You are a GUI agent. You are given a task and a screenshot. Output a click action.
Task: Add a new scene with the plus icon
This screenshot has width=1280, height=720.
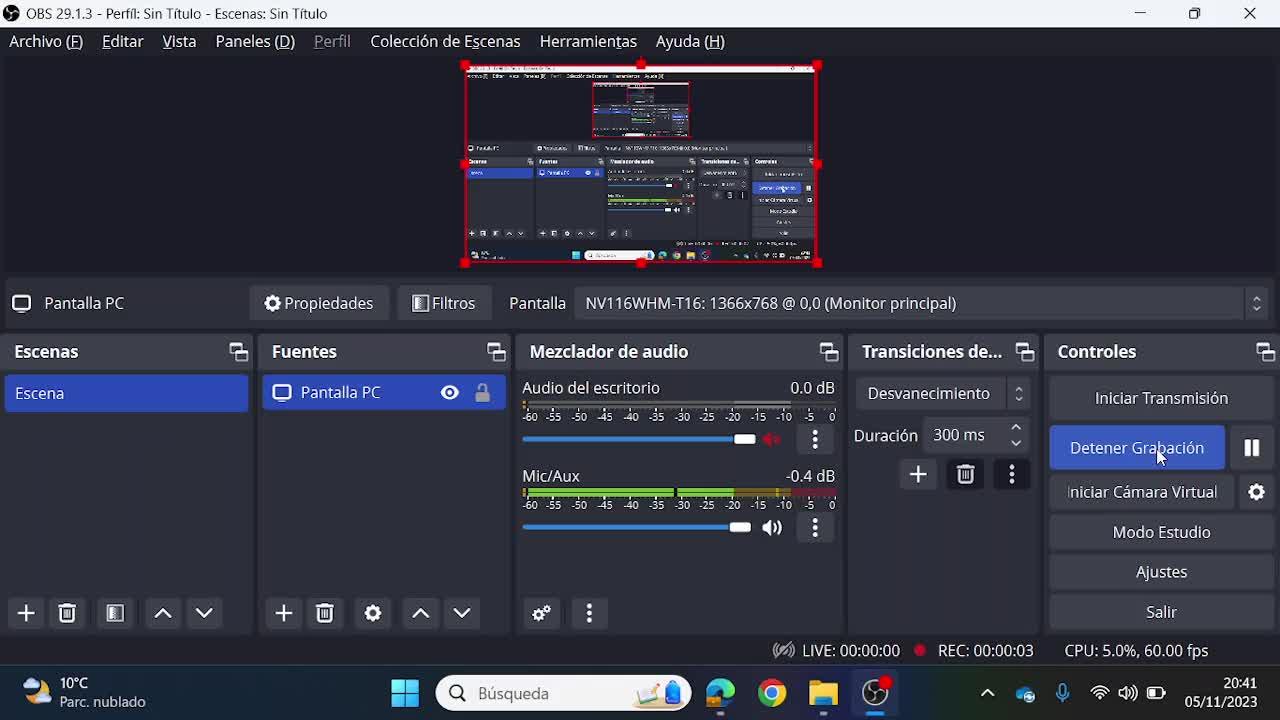click(26, 613)
